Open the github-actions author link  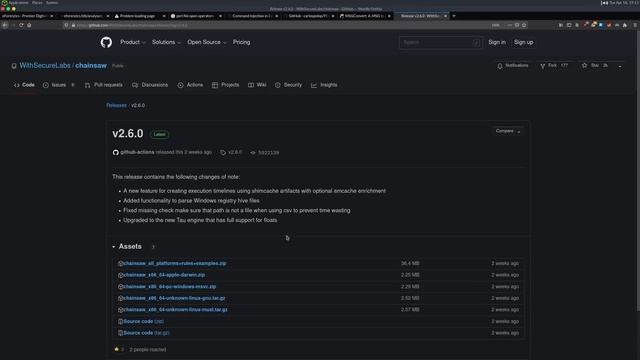(x=137, y=152)
